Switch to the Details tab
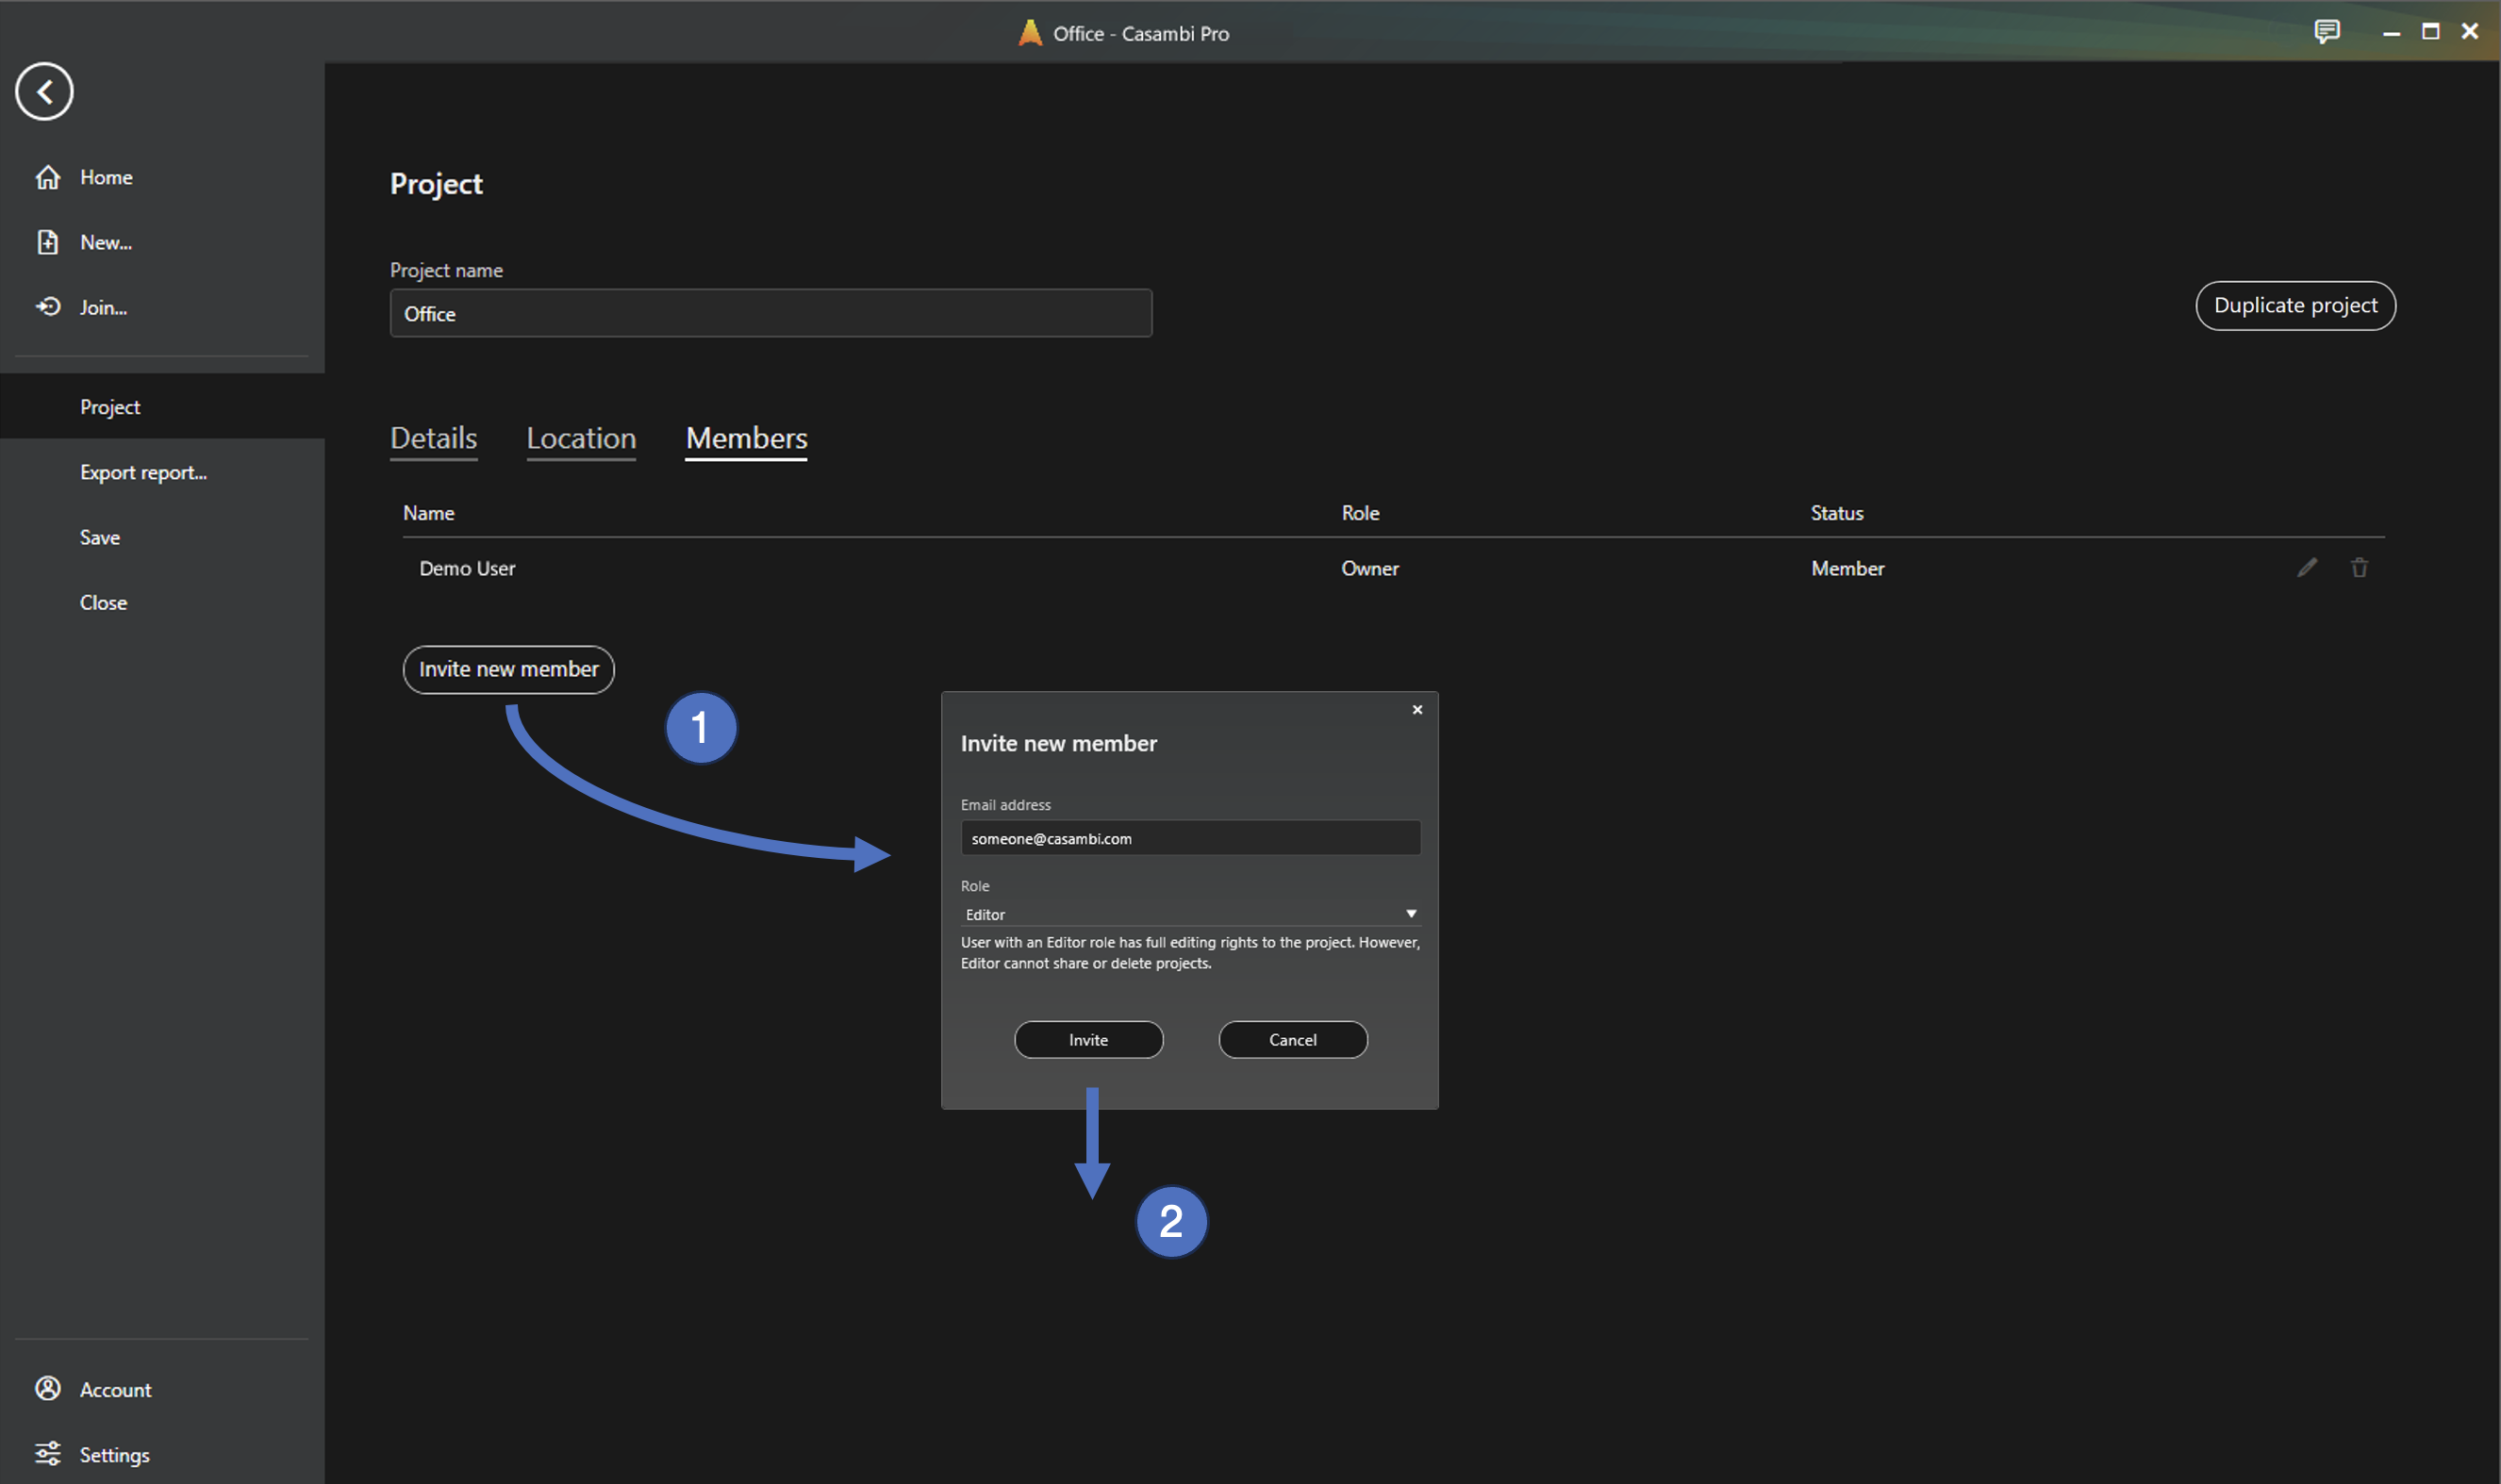This screenshot has width=2501, height=1484. coord(433,438)
